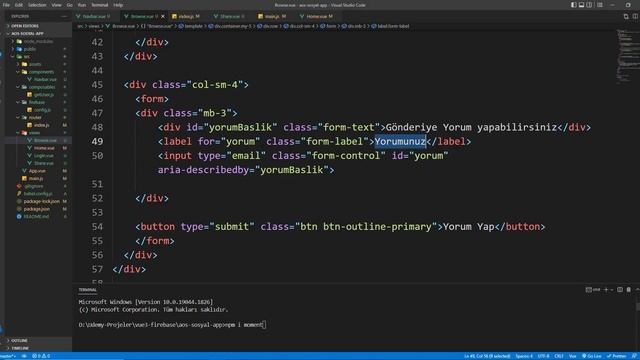This screenshot has width=640, height=360.
Task: Change indentation via Spaces: 4
Action: (524, 356)
